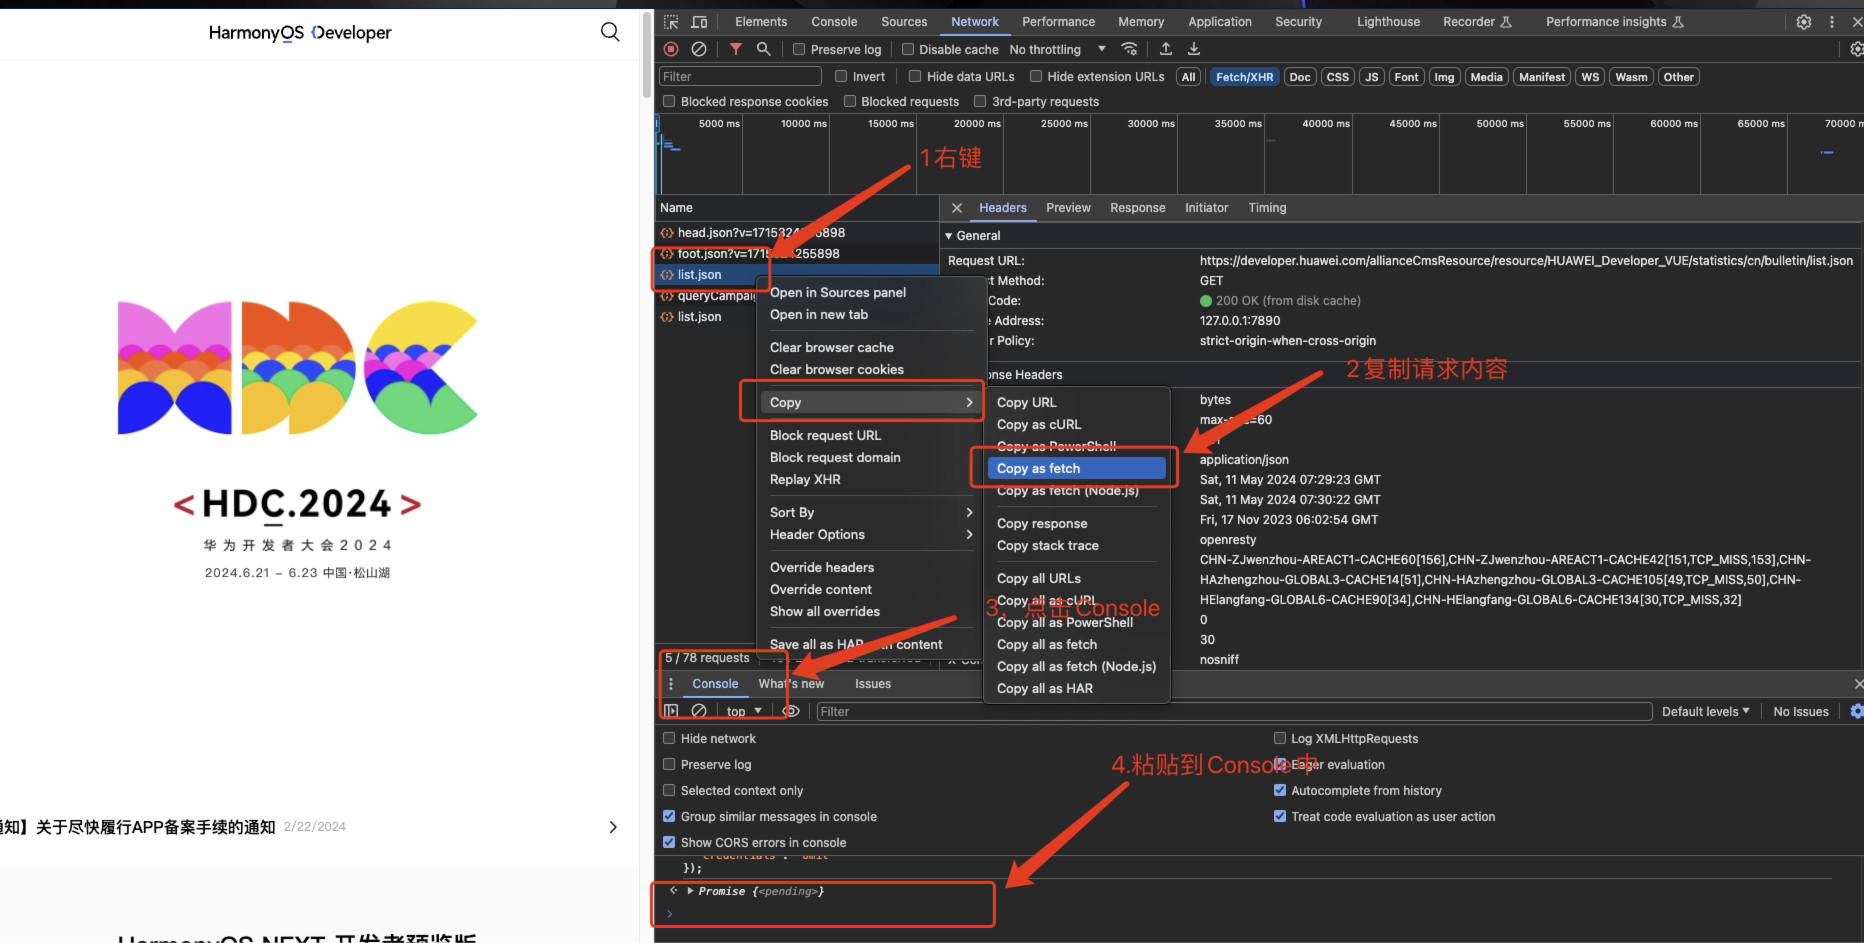1864x943 pixels.
Task: Click the export HAR download icon
Action: coord(1194,49)
